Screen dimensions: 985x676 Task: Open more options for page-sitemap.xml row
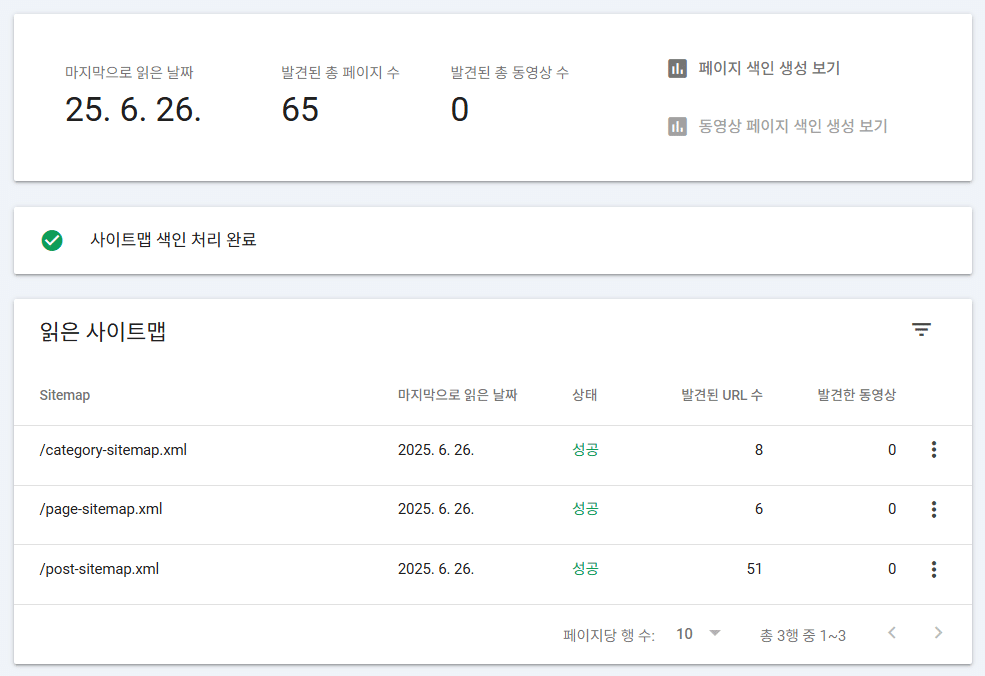click(x=933, y=509)
